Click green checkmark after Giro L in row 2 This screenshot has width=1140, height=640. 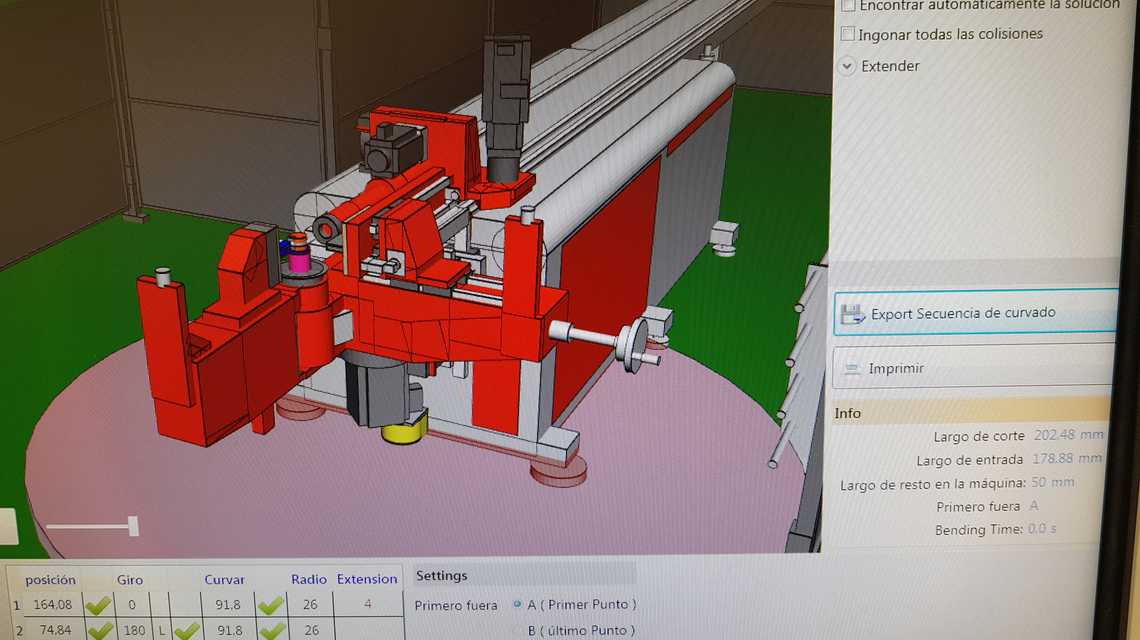(187, 631)
